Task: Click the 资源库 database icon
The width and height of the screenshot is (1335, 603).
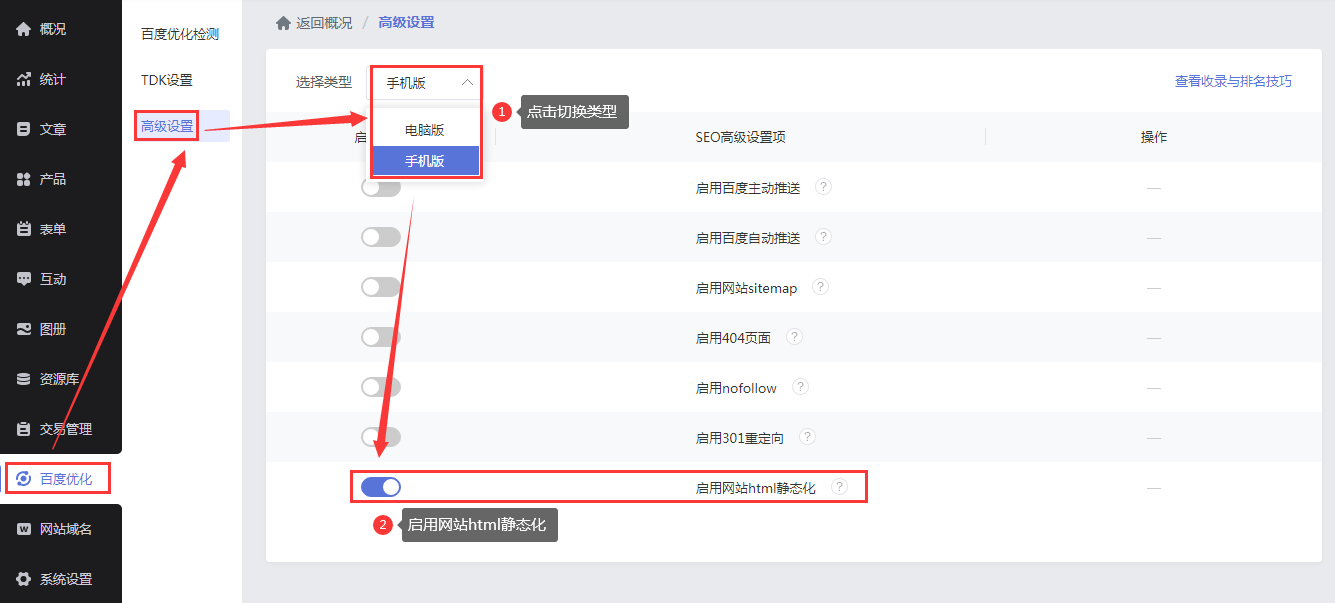Action: (x=24, y=379)
